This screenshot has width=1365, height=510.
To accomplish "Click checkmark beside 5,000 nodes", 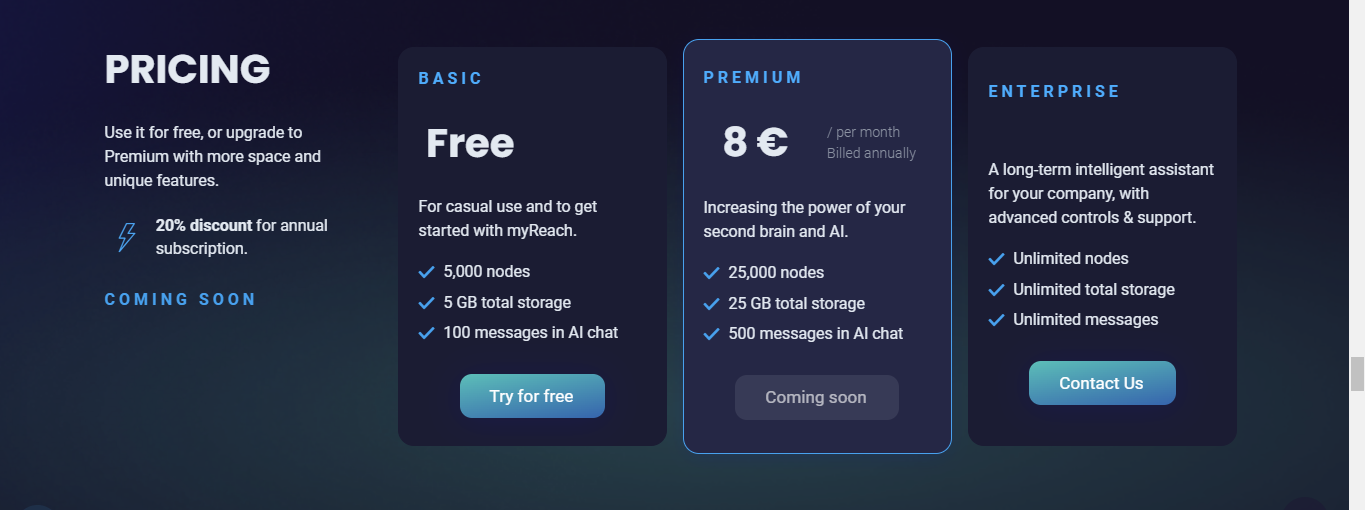I will pyautogui.click(x=426, y=272).
